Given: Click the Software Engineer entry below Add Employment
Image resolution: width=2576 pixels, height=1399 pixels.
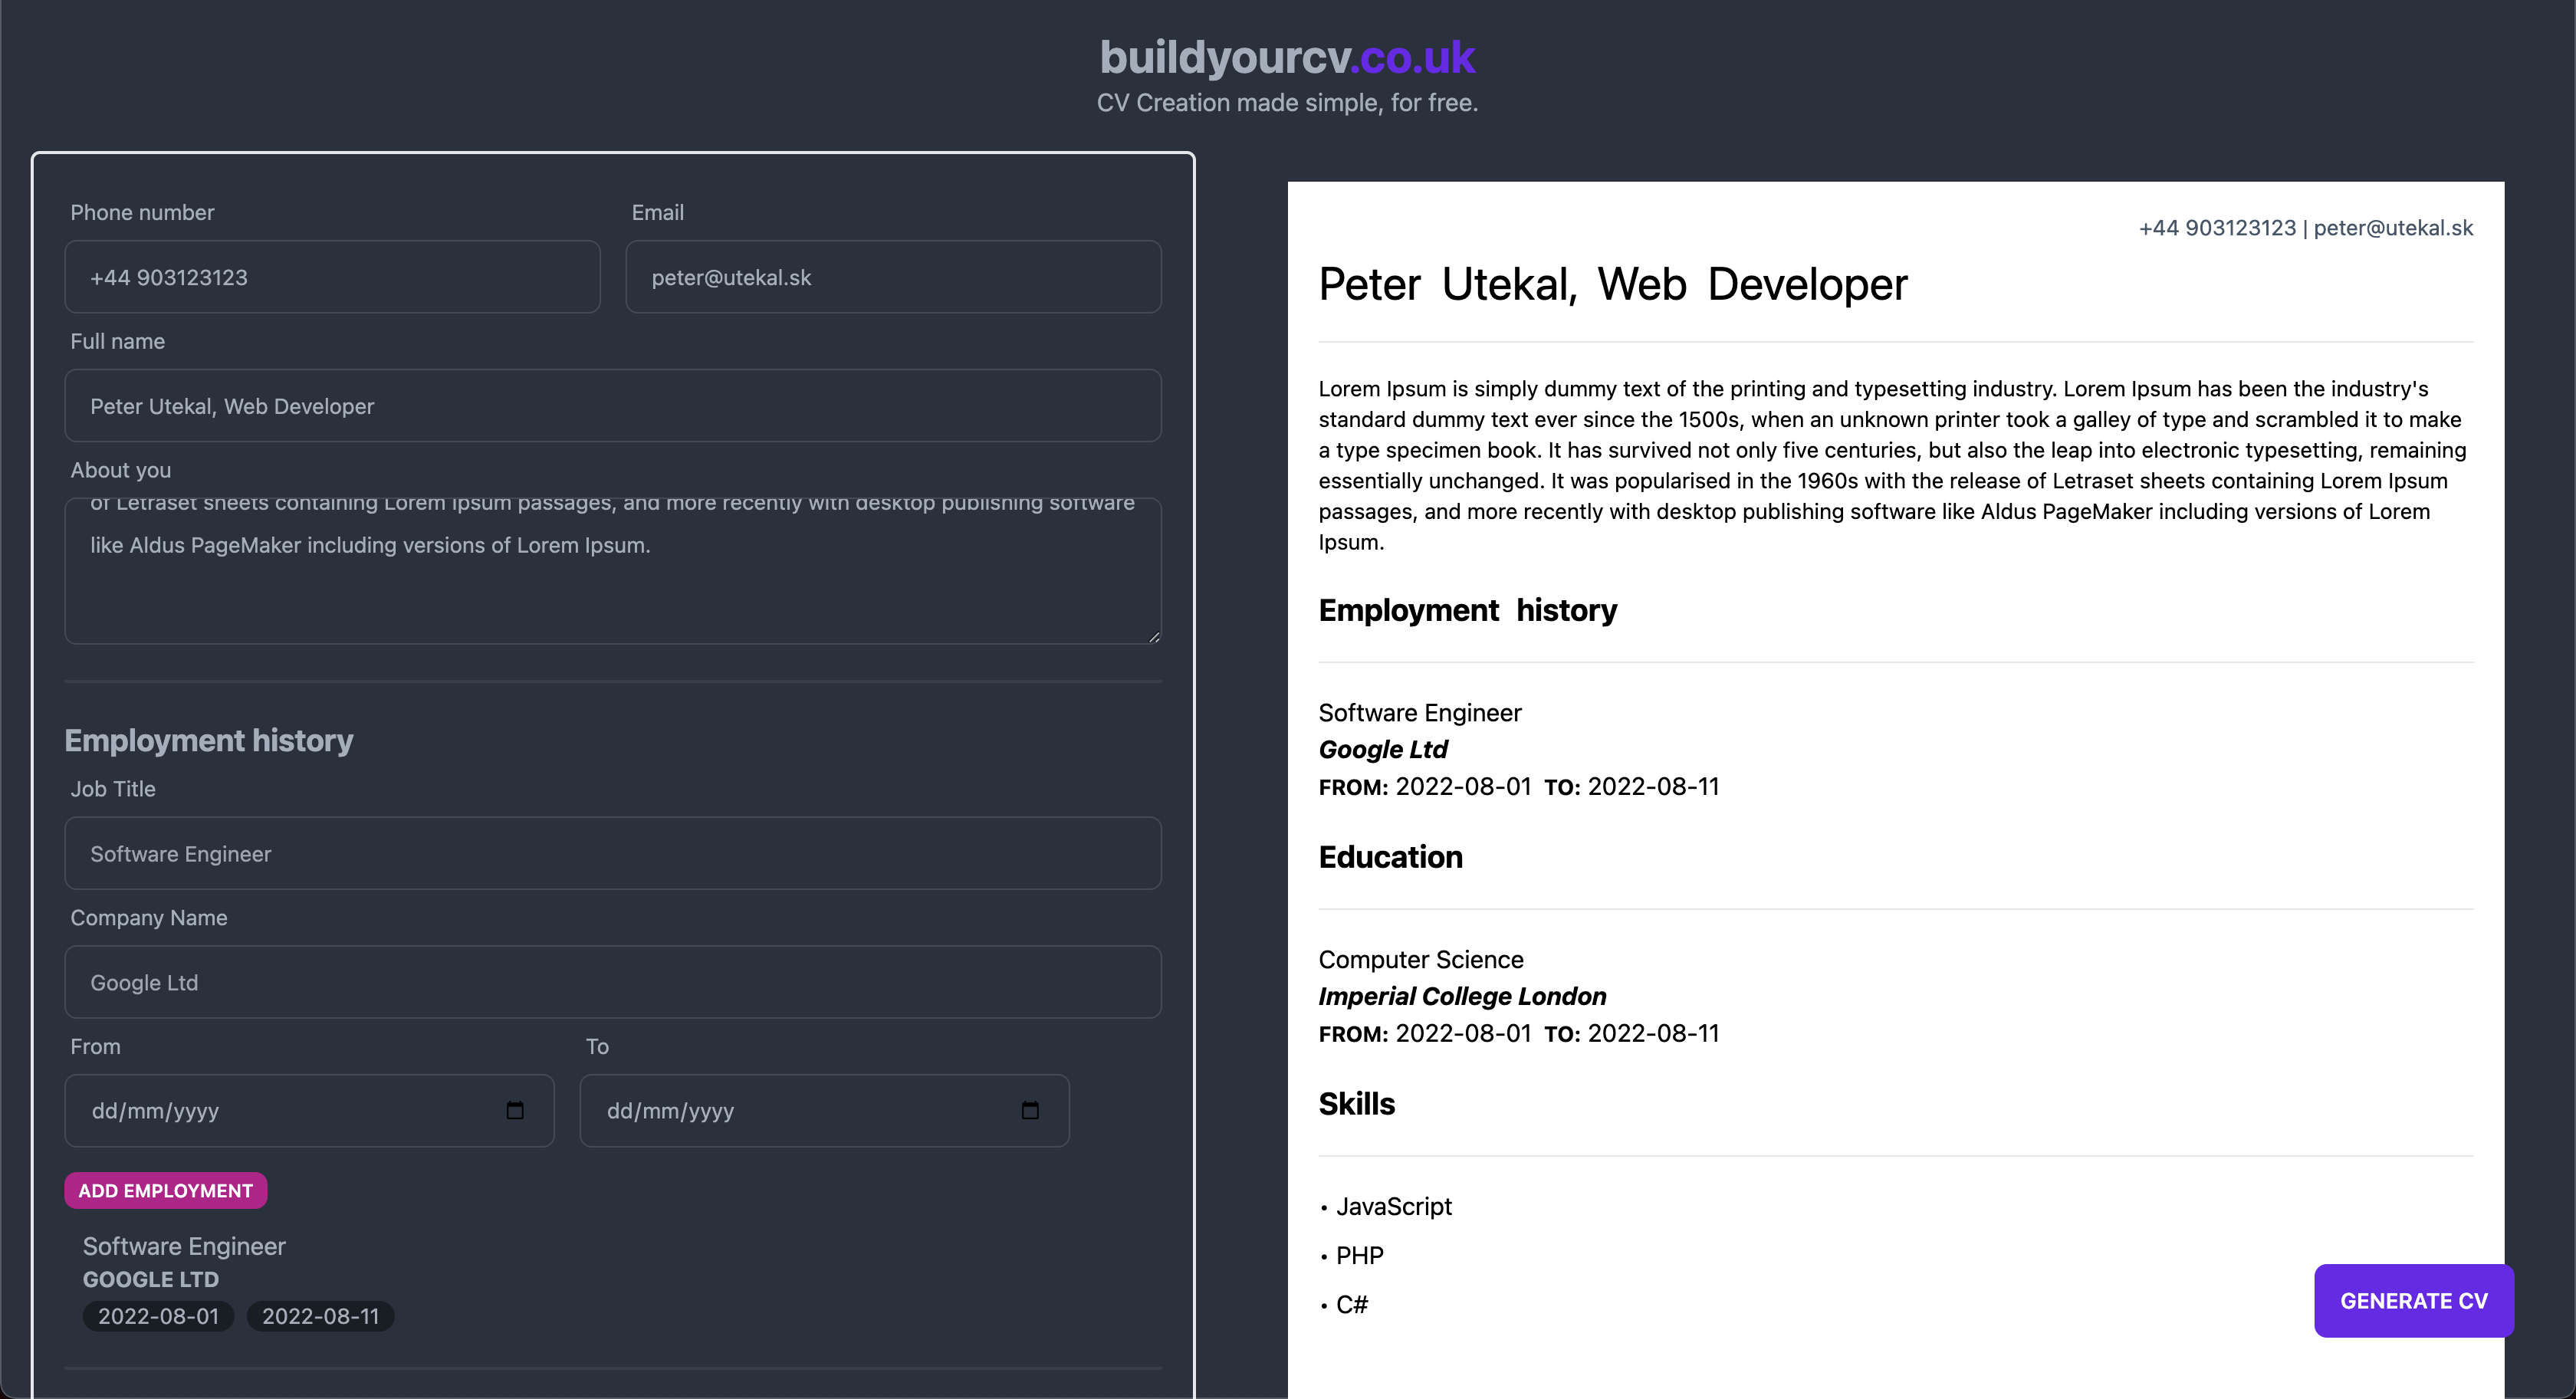Looking at the screenshot, I should tap(184, 1246).
